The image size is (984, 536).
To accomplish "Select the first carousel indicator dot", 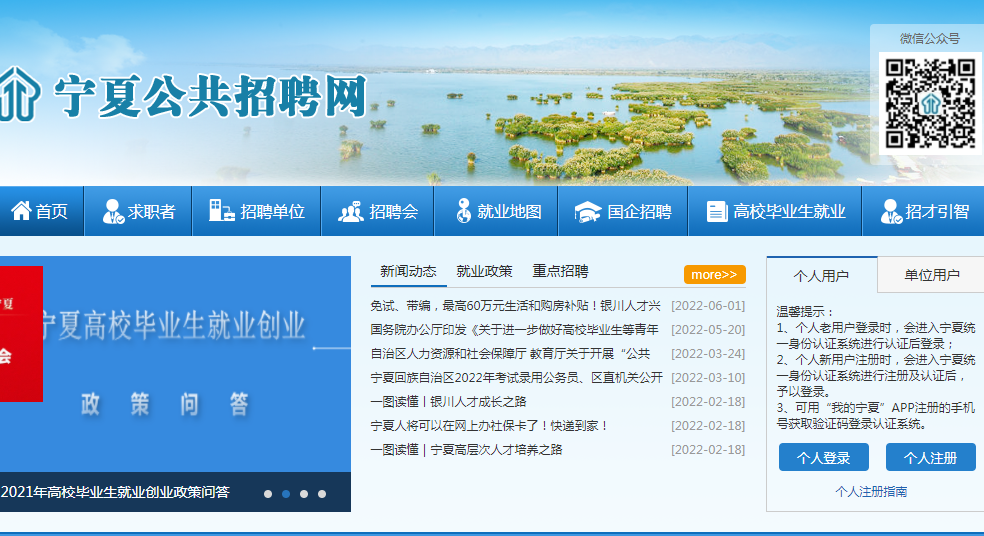I will tap(268, 493).
